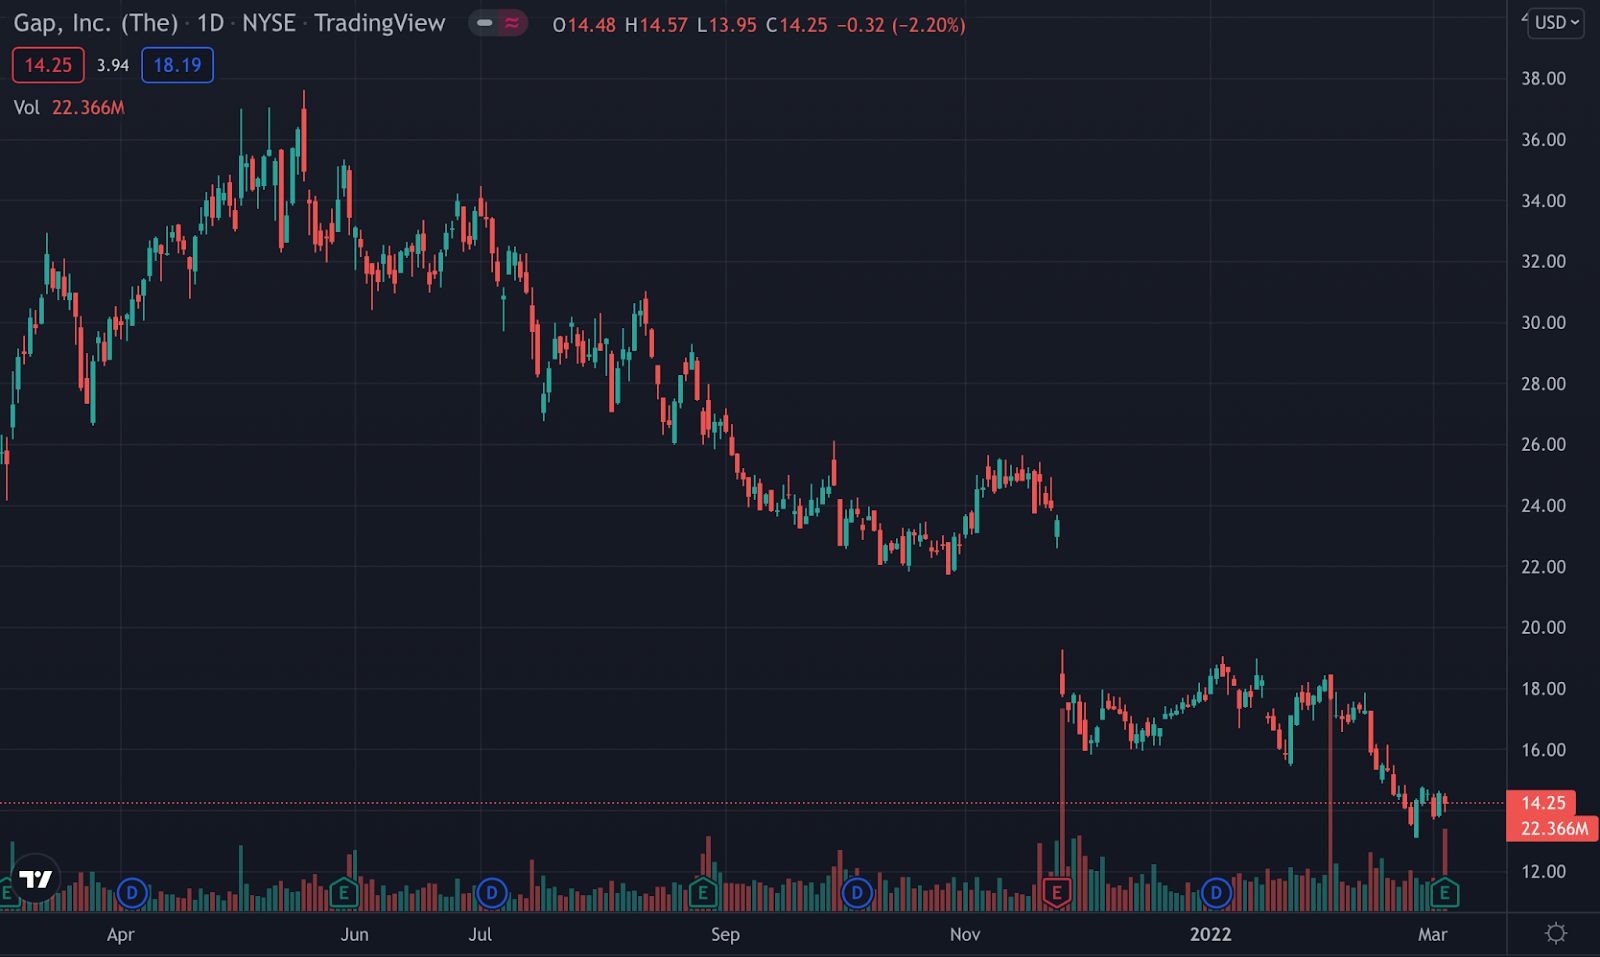Open the dividend marker near 2022
The height and width of the screenshot is (957, 1600).
click(x=1216, y=892)
